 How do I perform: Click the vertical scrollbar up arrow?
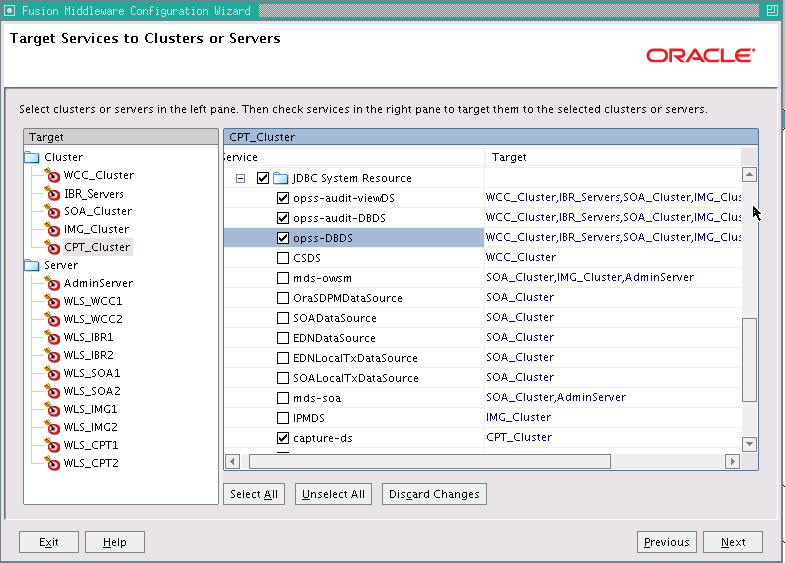click(x=749, y=175)
